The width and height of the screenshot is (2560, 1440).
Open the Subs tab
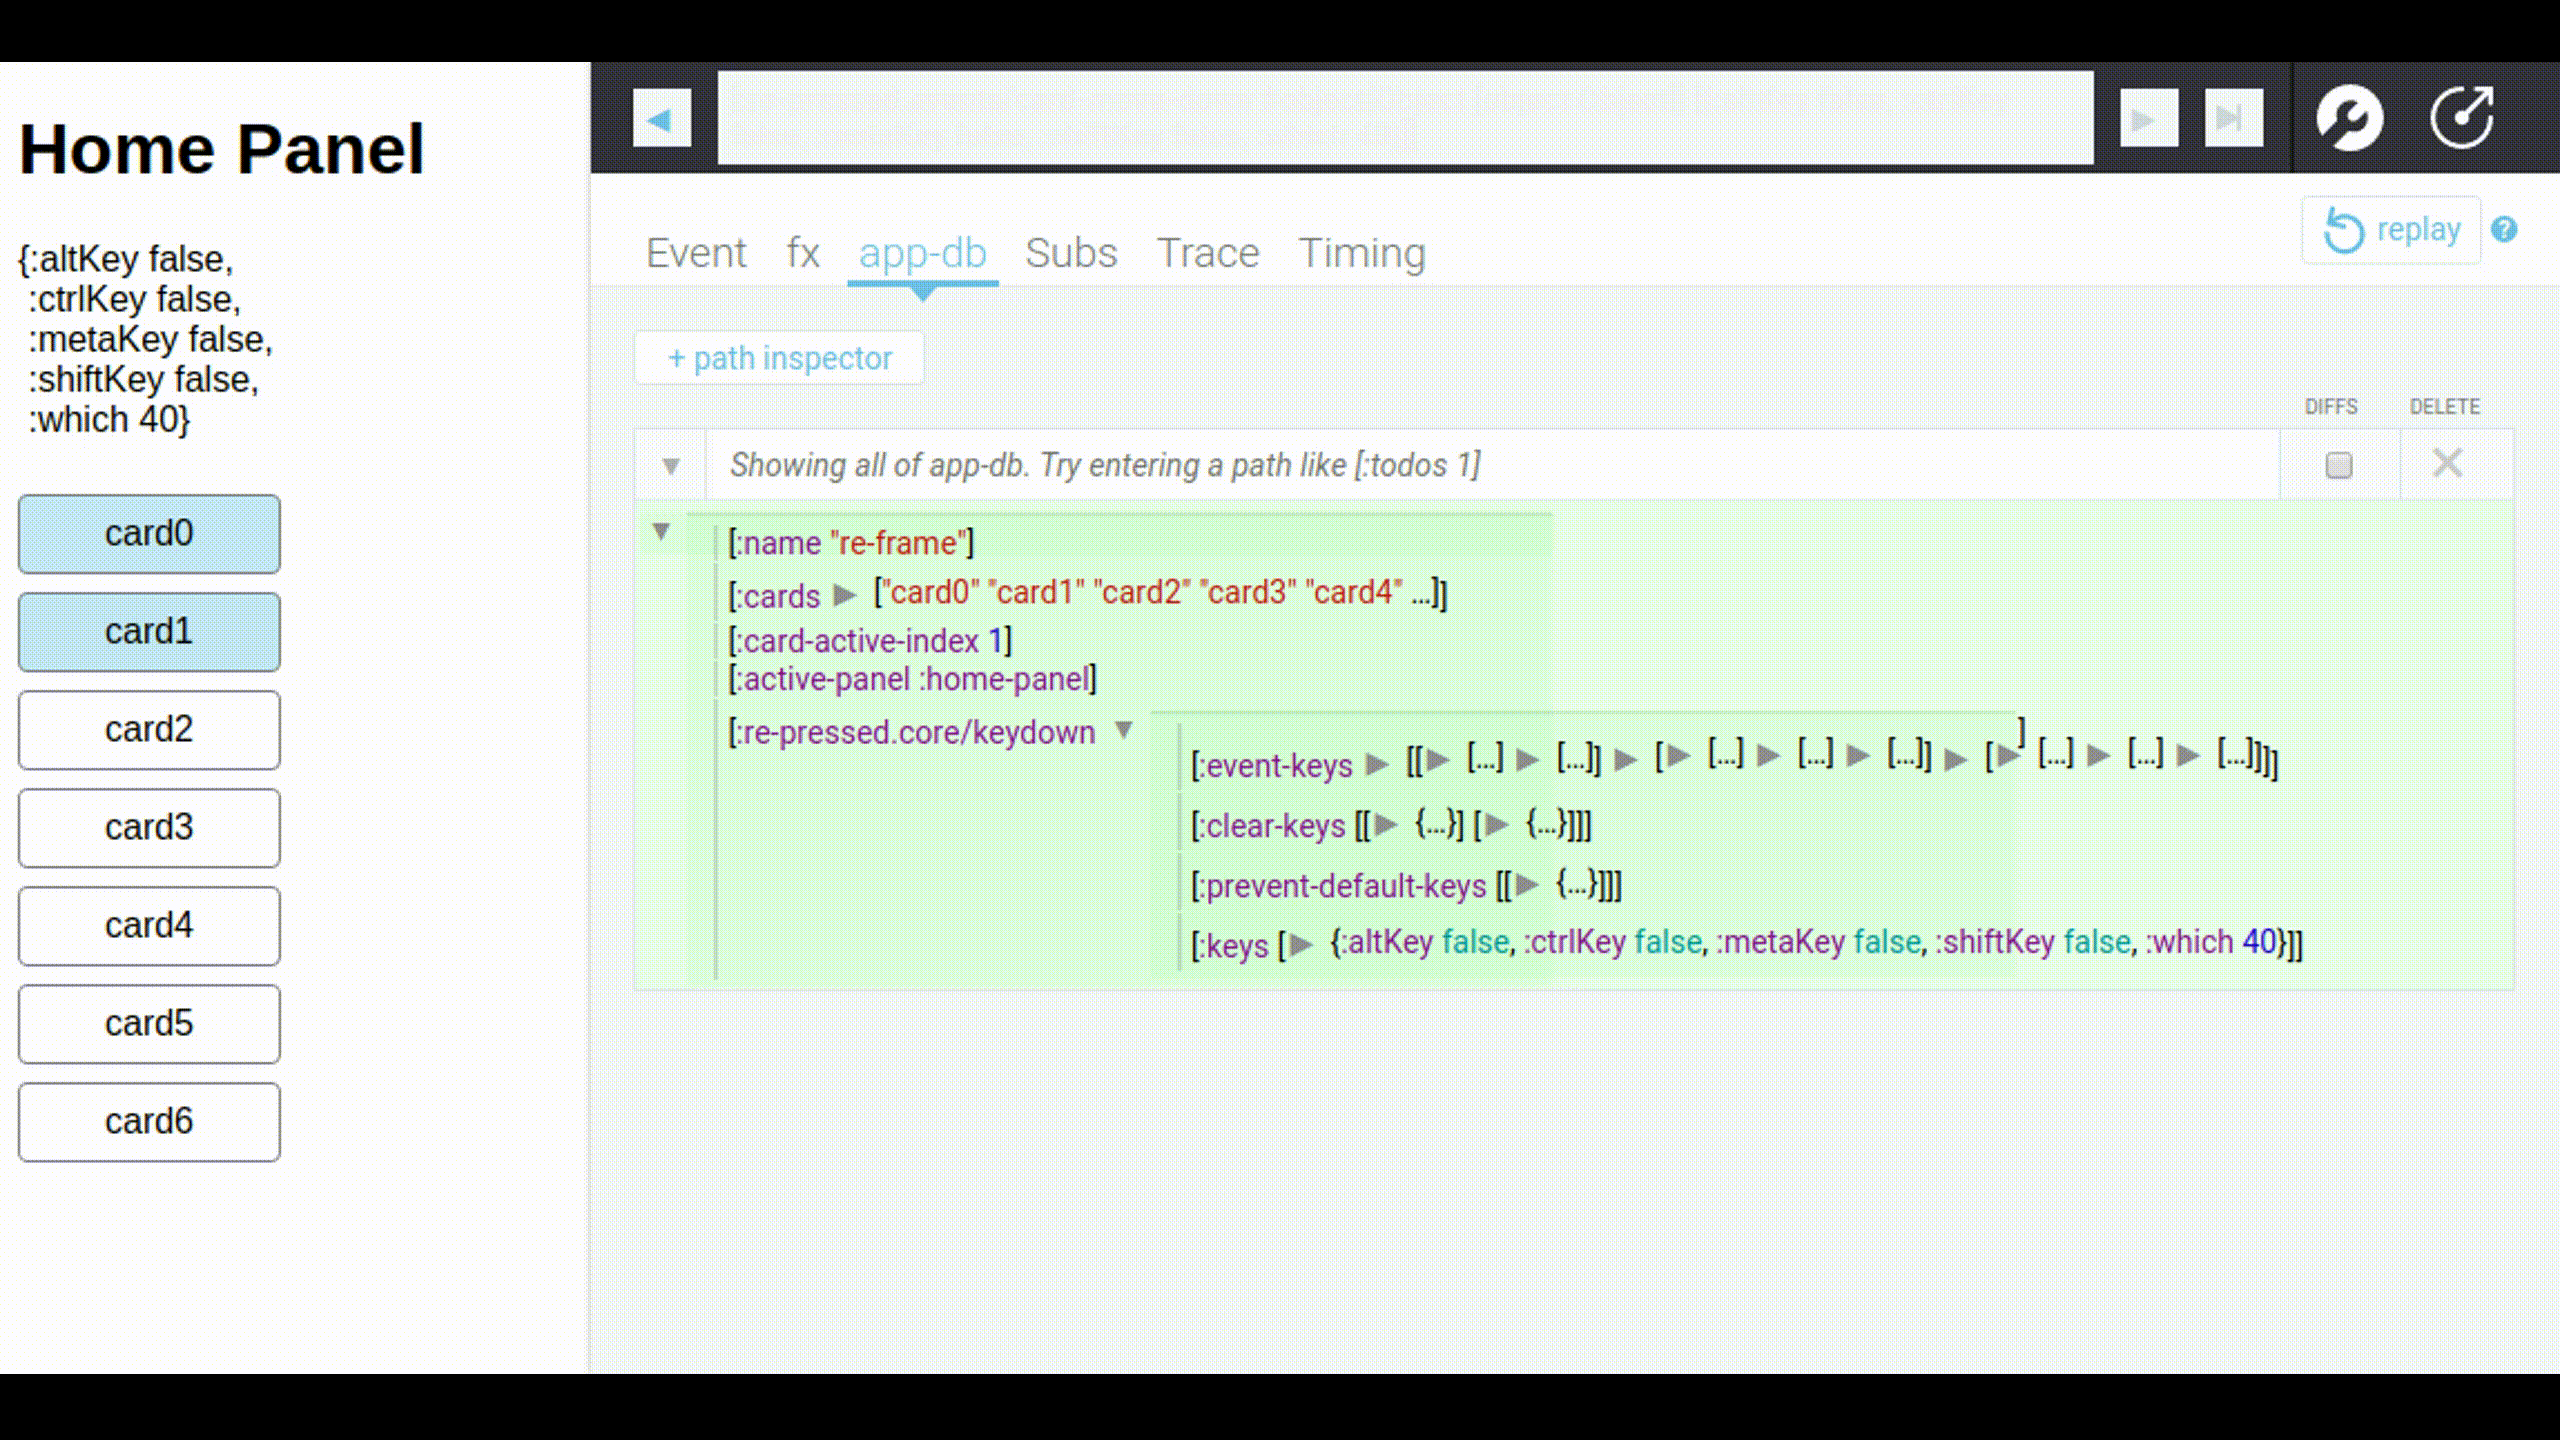pyautogui.click(x=1070, y=253)
